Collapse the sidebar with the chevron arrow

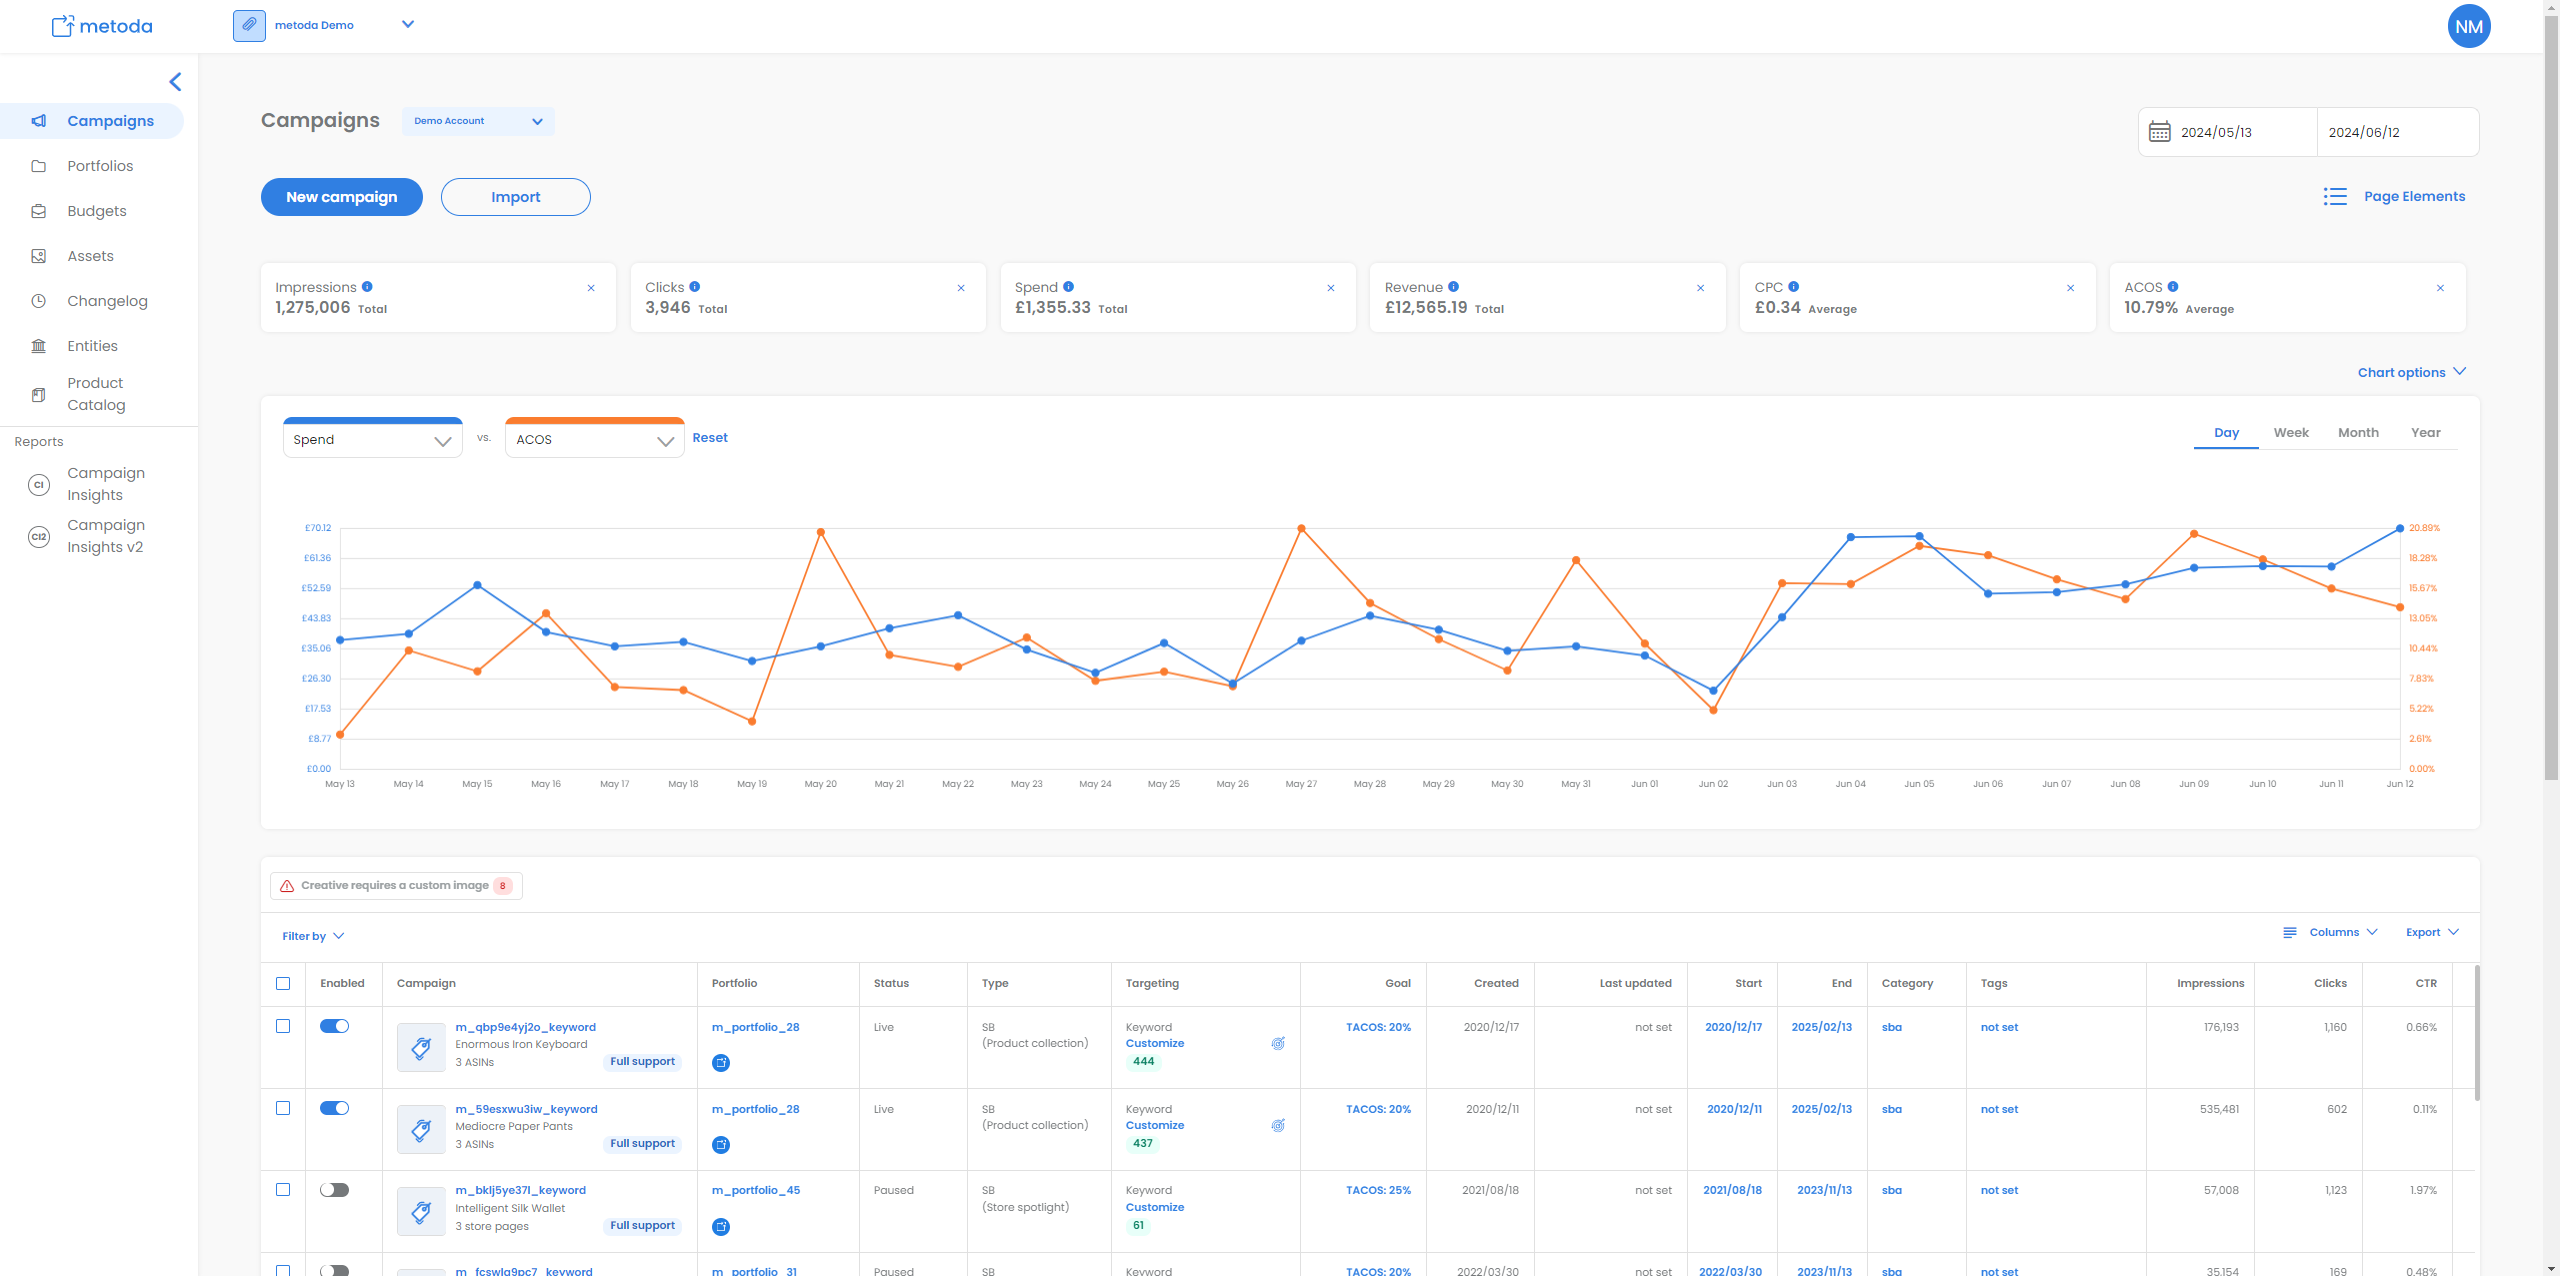coord(175,82)
